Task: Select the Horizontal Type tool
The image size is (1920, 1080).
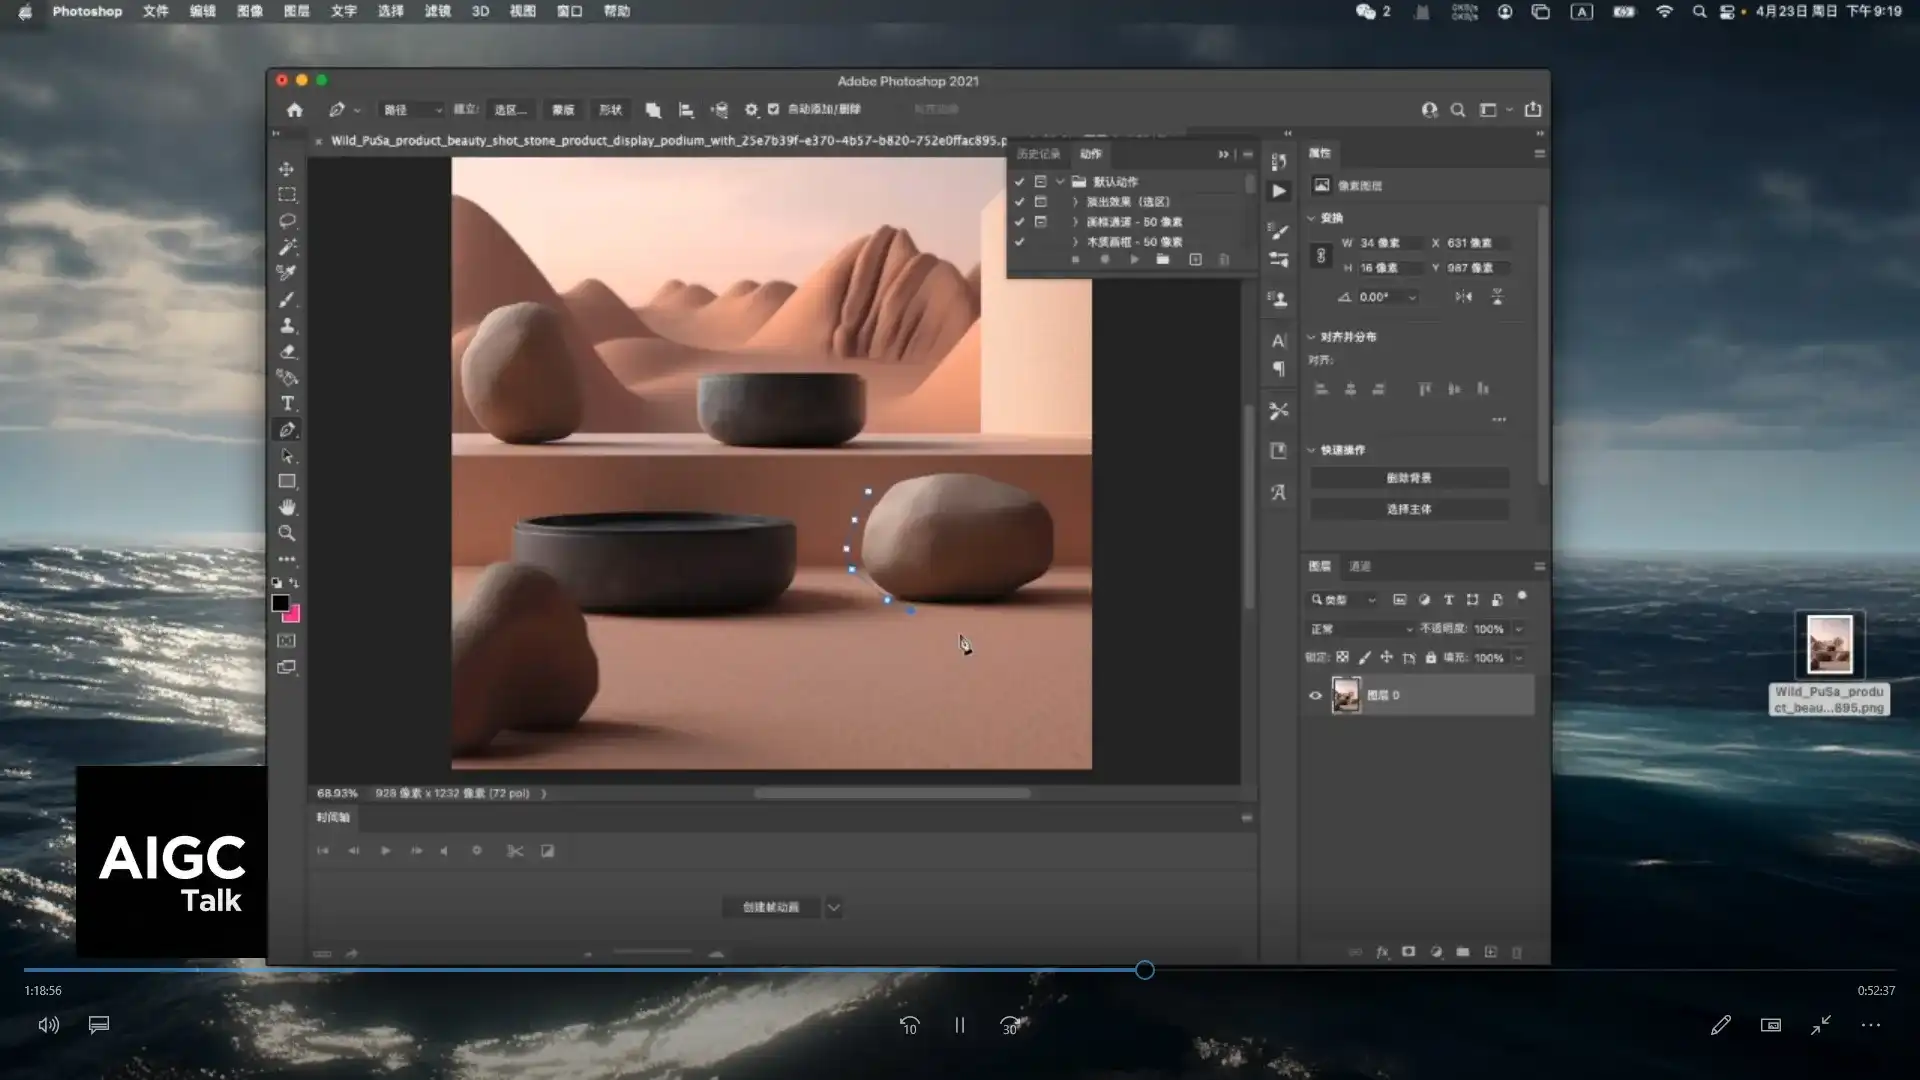Action: pos(287,403)
